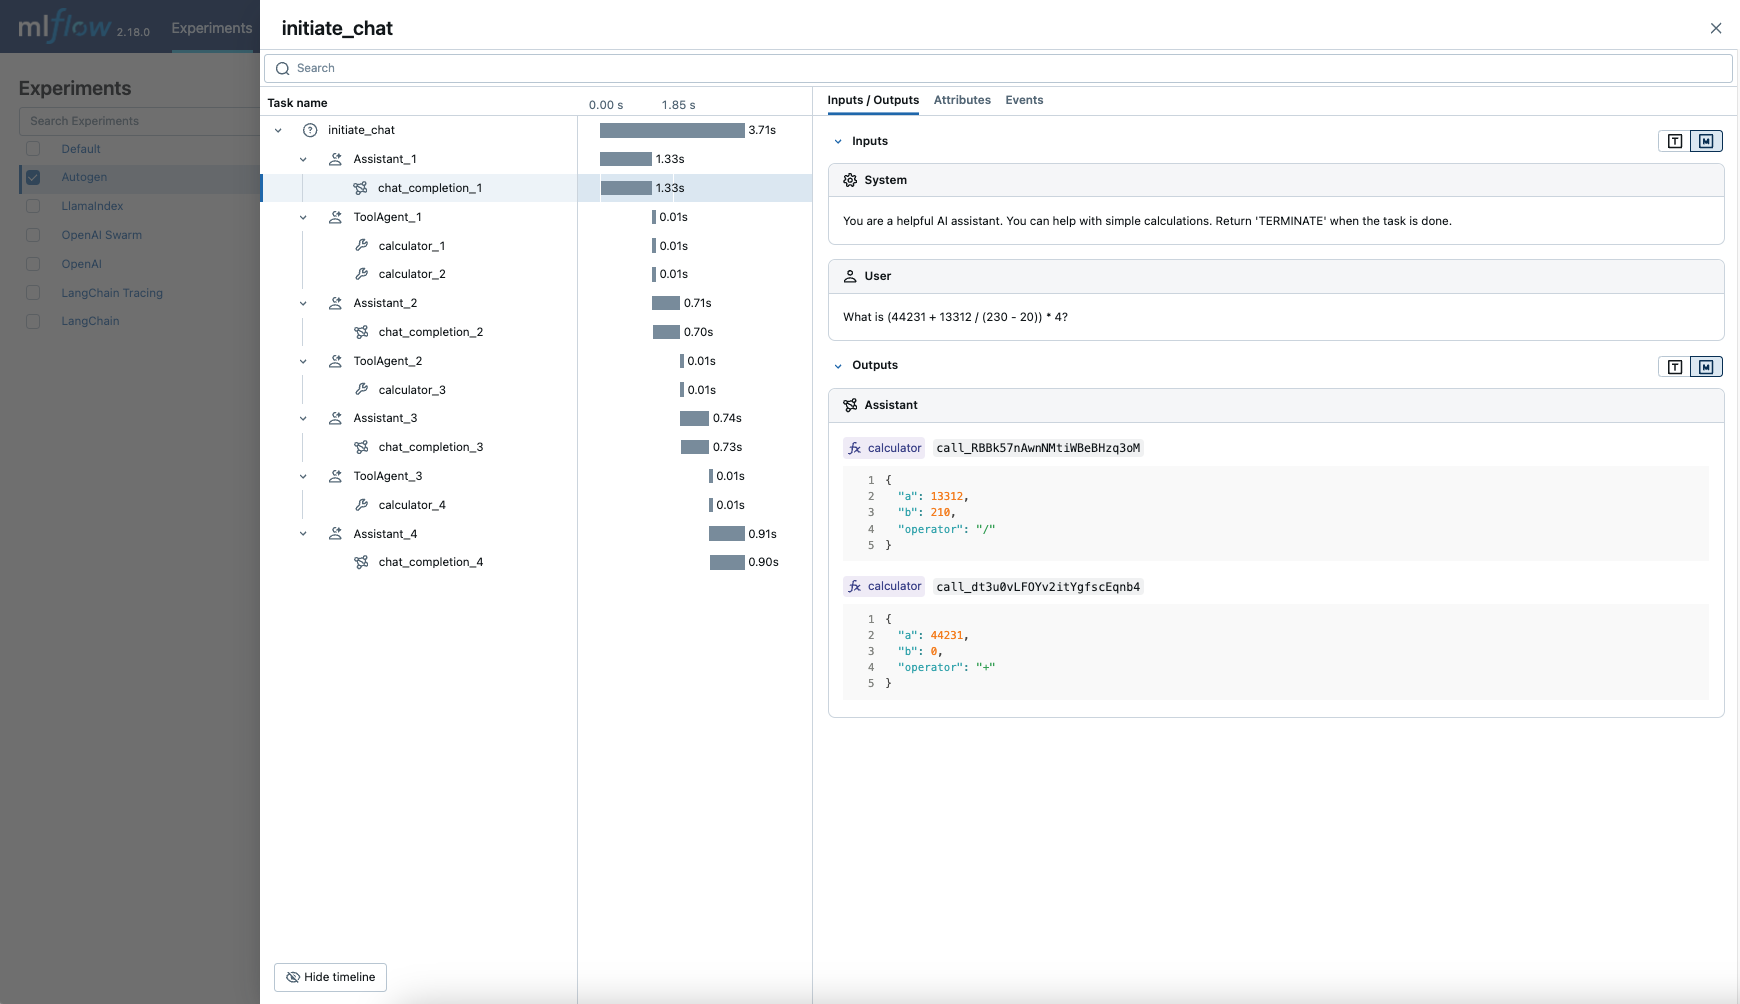Click the agent icon next to Assistant_2

point(335,302)
